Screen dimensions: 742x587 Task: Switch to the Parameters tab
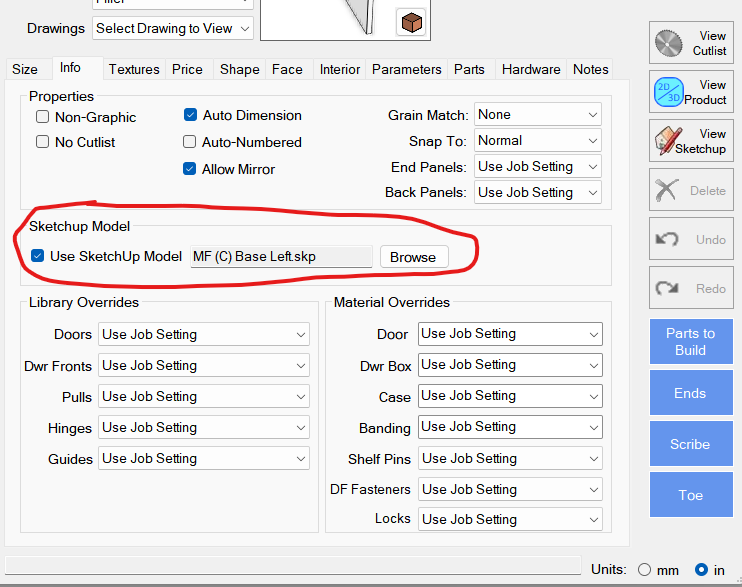pos(406,69)
